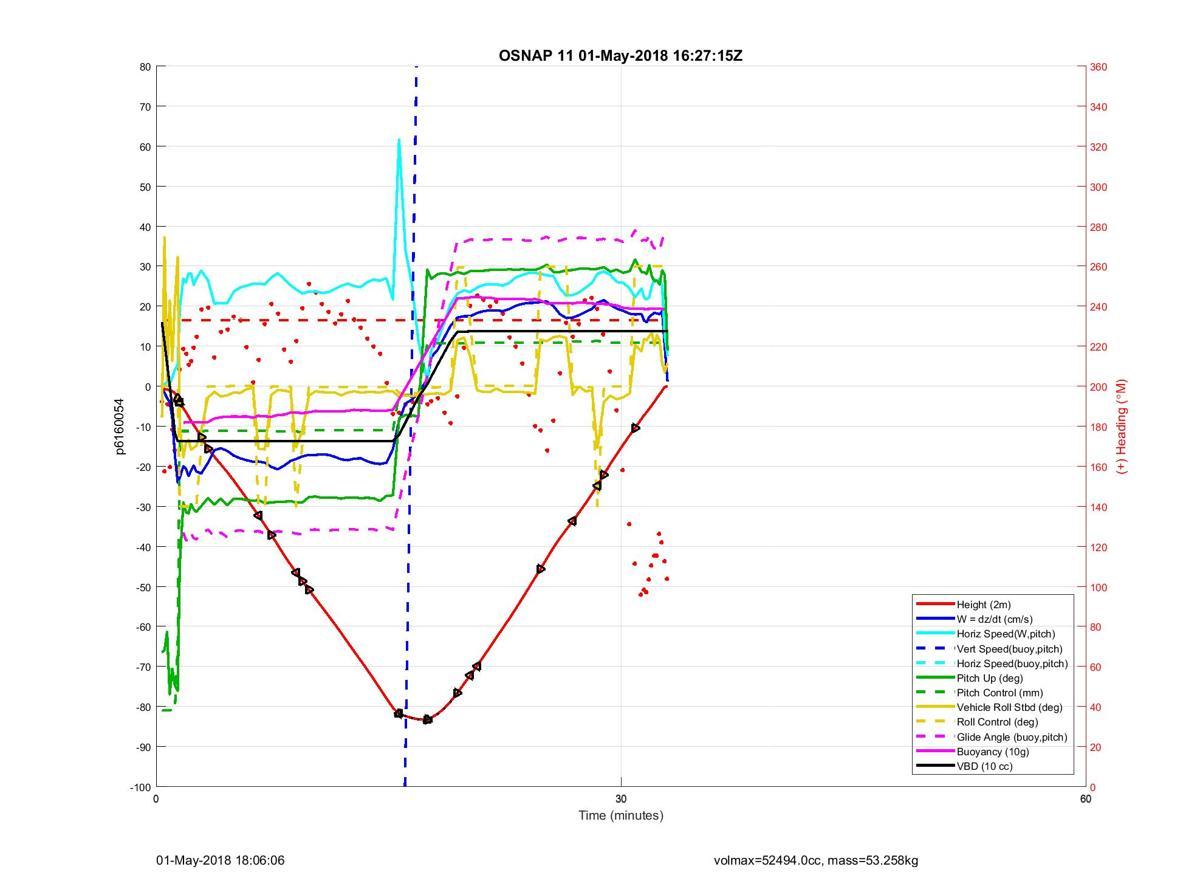Click left axis tick label "-60"

[x=143, y=627]
